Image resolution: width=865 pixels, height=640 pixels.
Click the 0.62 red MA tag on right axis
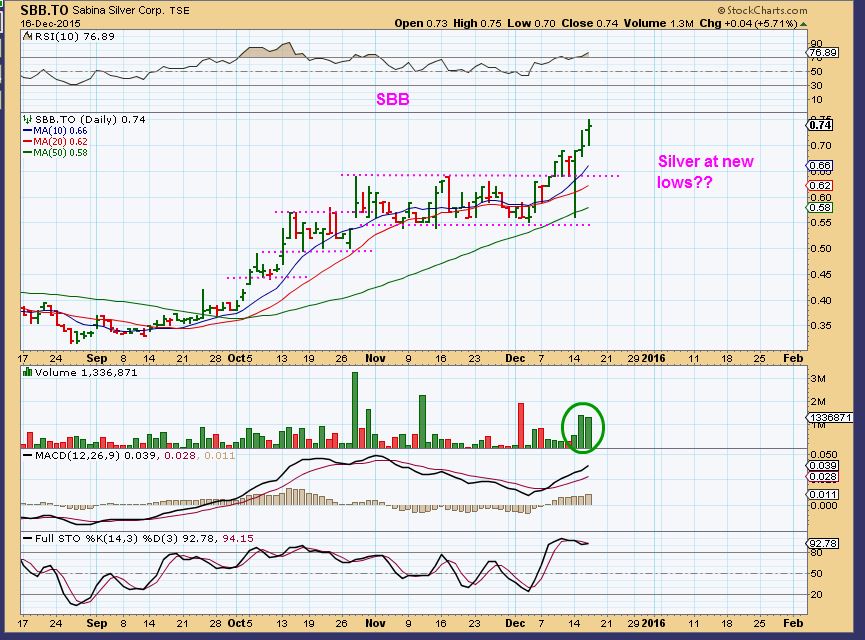[x=820, y=185]
